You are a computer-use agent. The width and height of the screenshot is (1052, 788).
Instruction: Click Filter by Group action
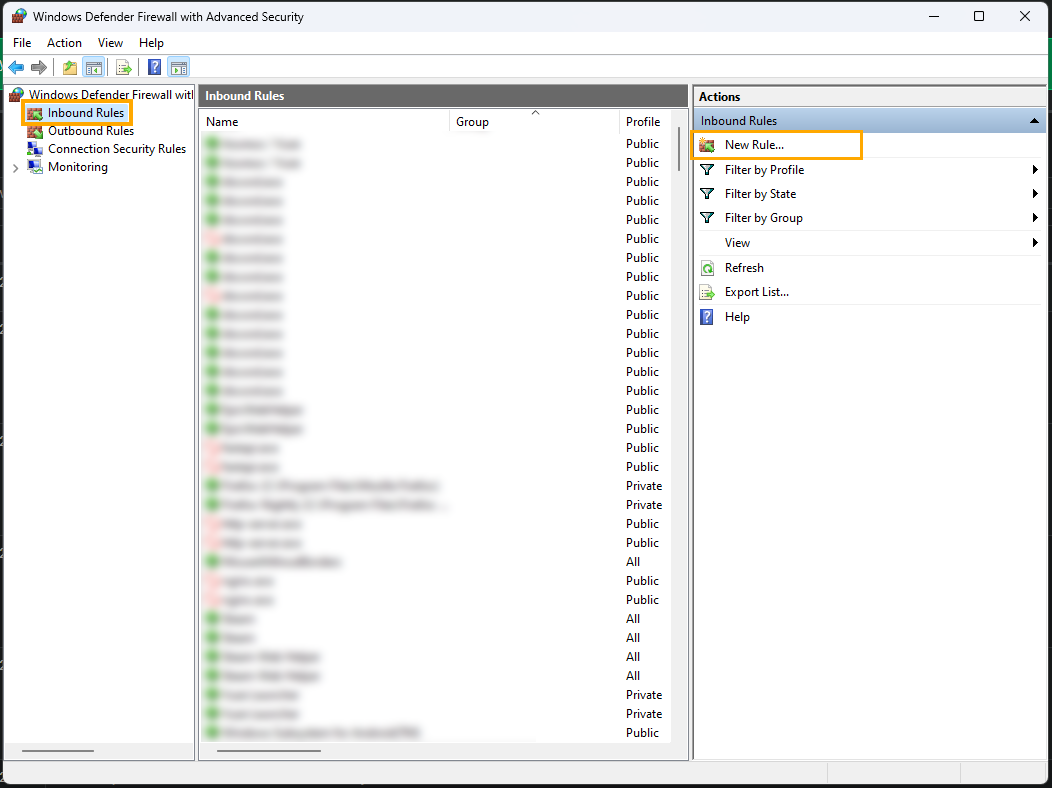point(764,218)
